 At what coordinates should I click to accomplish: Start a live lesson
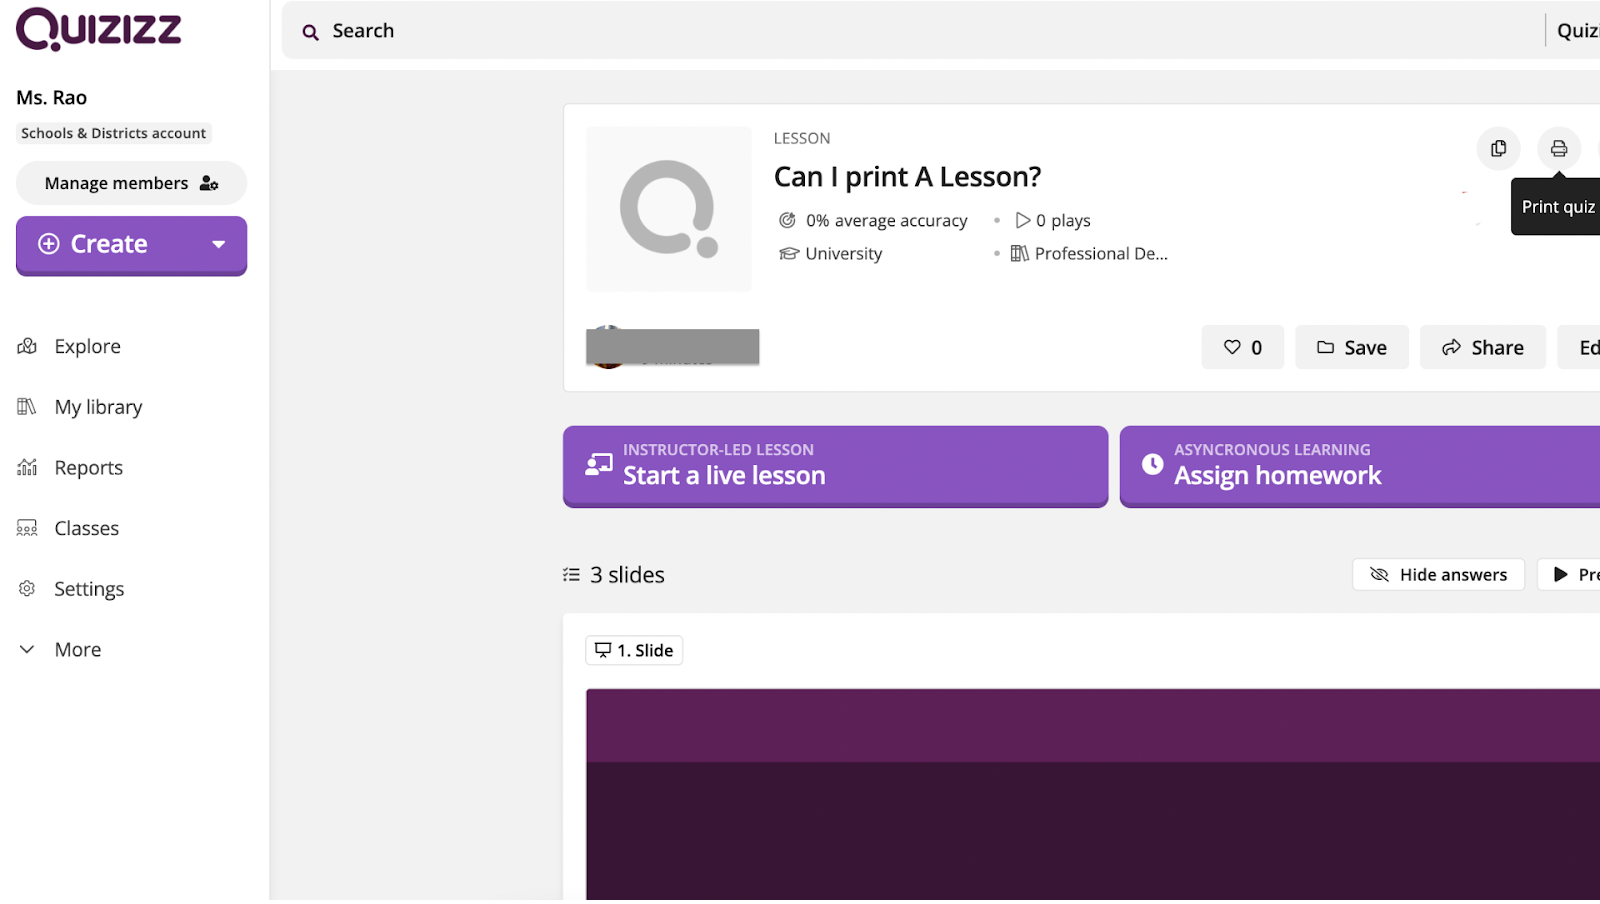(x=835, y=466)
